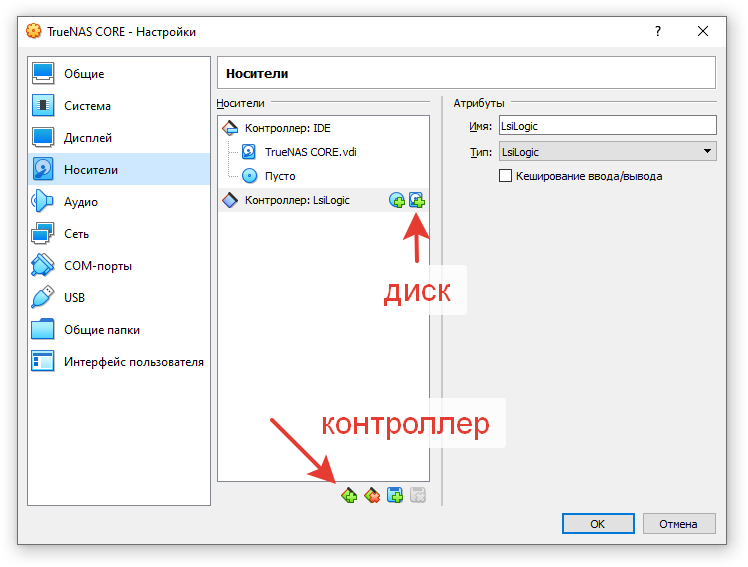Viewport: 748px width, 567px height.
Task: Go to COM-порты settings
Action: click(119, 265)
